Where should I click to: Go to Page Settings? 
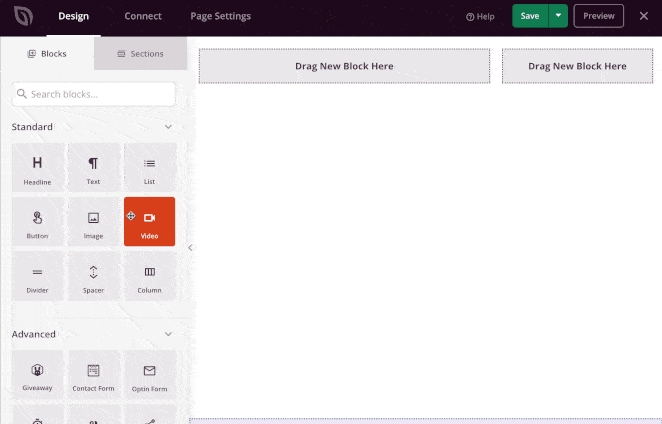221,16
